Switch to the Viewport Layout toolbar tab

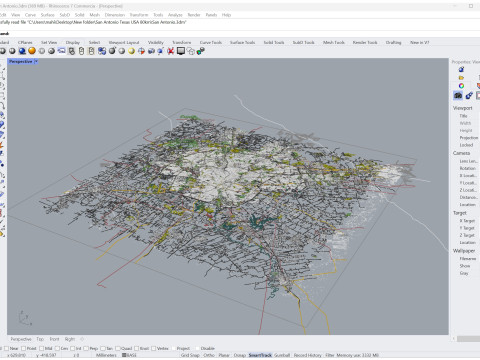(x=124, y=42)
